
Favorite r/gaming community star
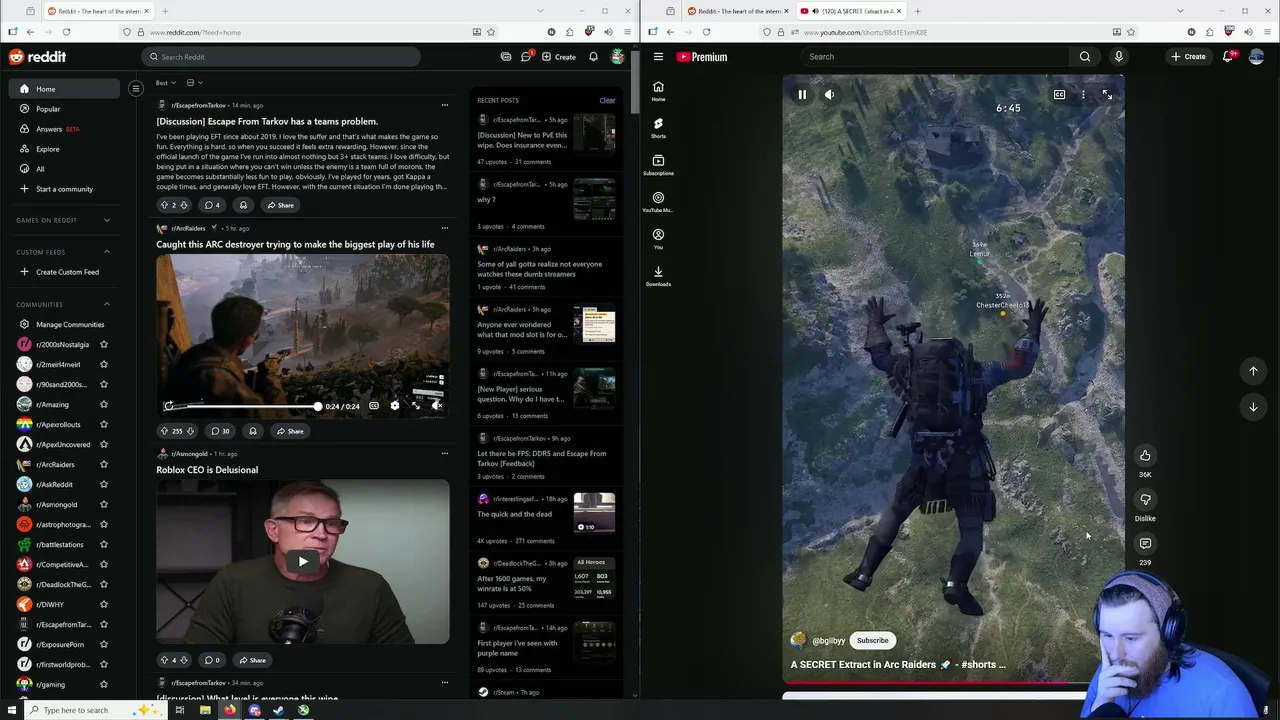pyautogui.click(x=104, y=684)
